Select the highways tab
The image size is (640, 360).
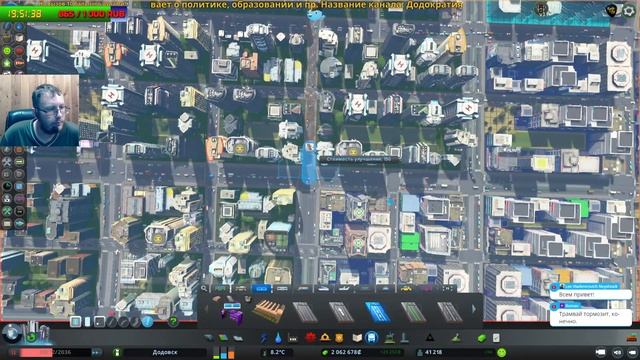[282, 289]
